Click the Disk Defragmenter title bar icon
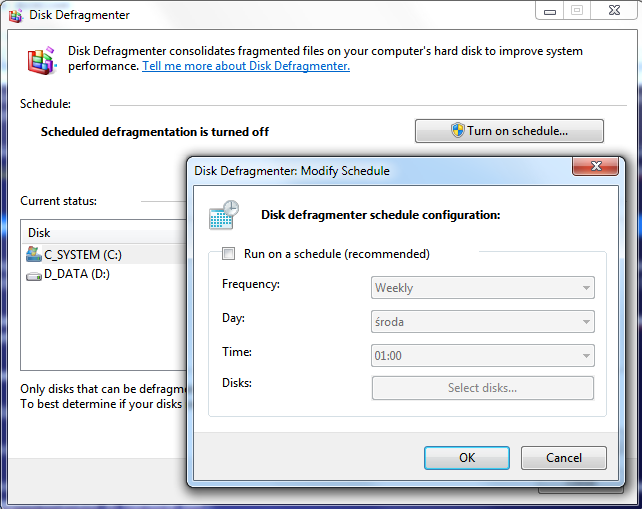Image resolution: width=642 pixels, height=509 pixels. pyautogui.click(x=16, y=16)
